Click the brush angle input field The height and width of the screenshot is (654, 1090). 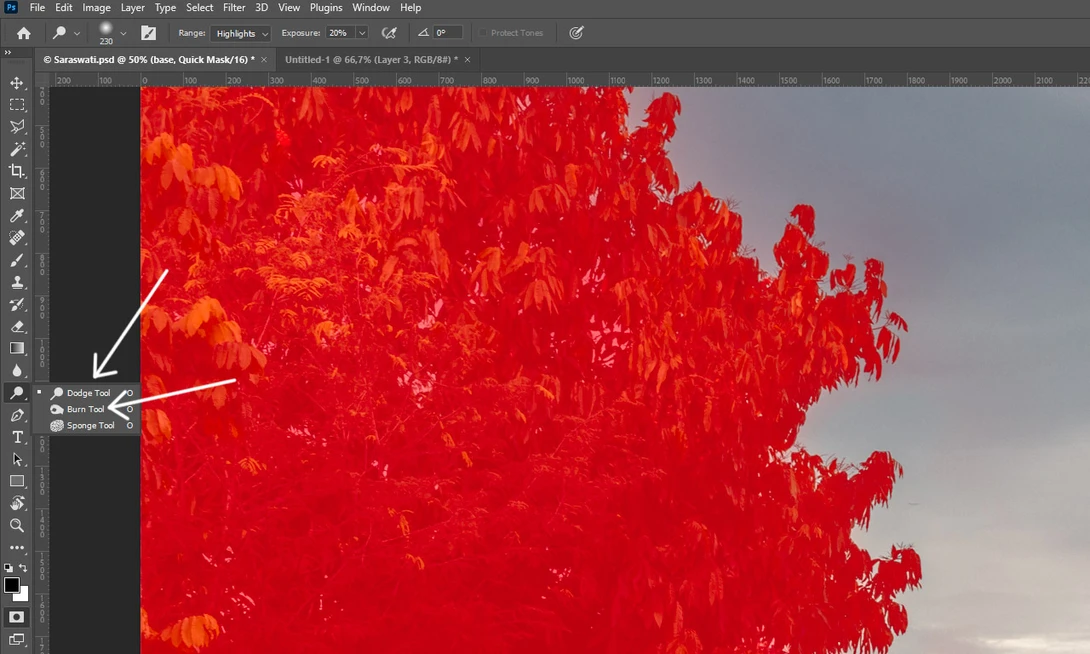coord(446,33)
